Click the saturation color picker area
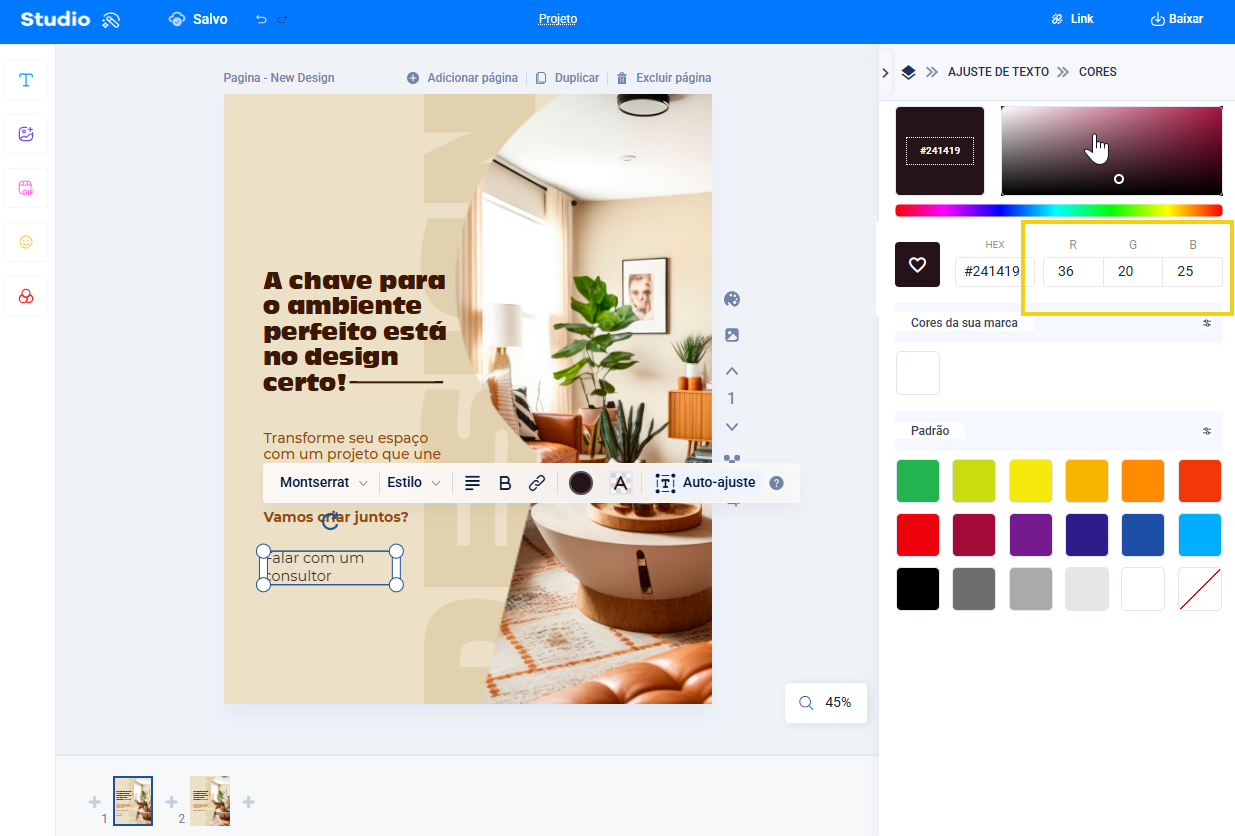The width and height of the screenshot is (1235, 836). (x=1112, y=151)
